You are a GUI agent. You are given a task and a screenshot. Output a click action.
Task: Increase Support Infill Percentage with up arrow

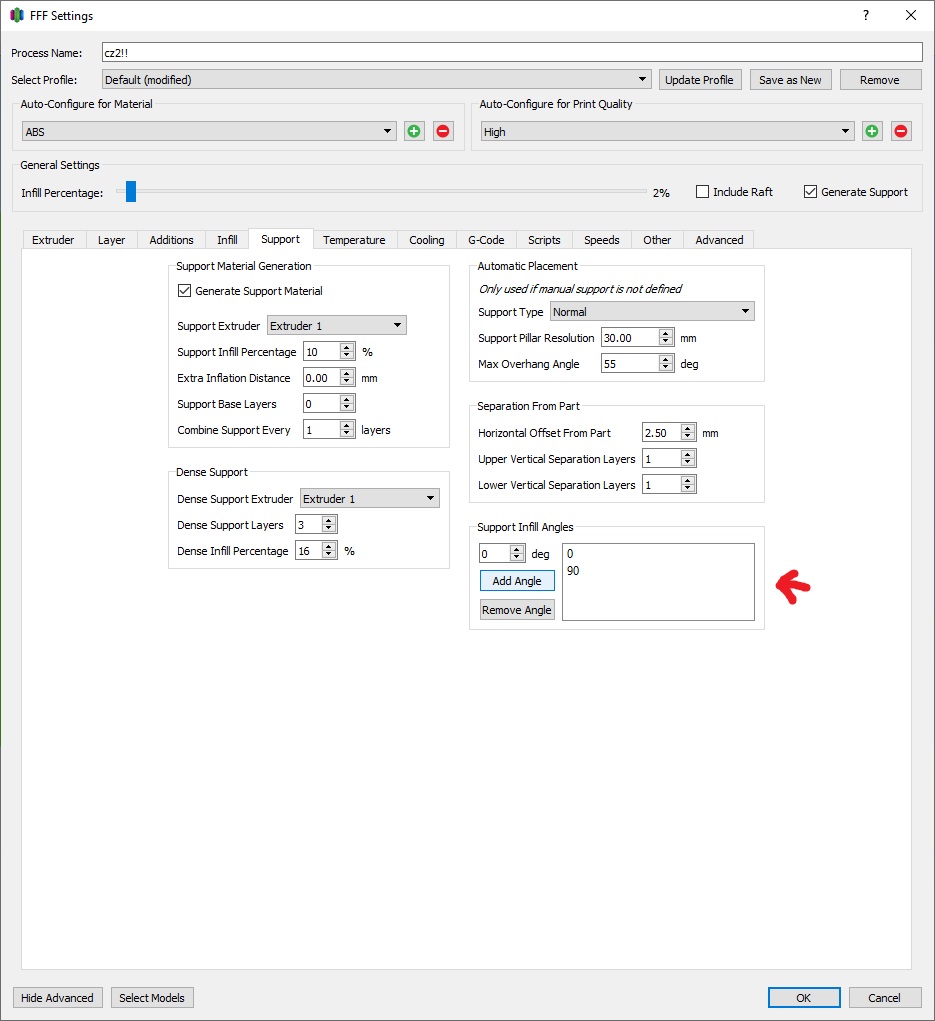347,348
